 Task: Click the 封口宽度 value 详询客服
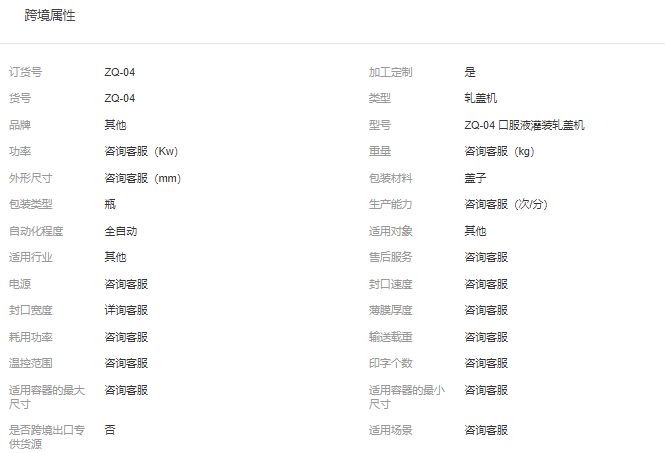pyautogui.click(x=126, y=310)
